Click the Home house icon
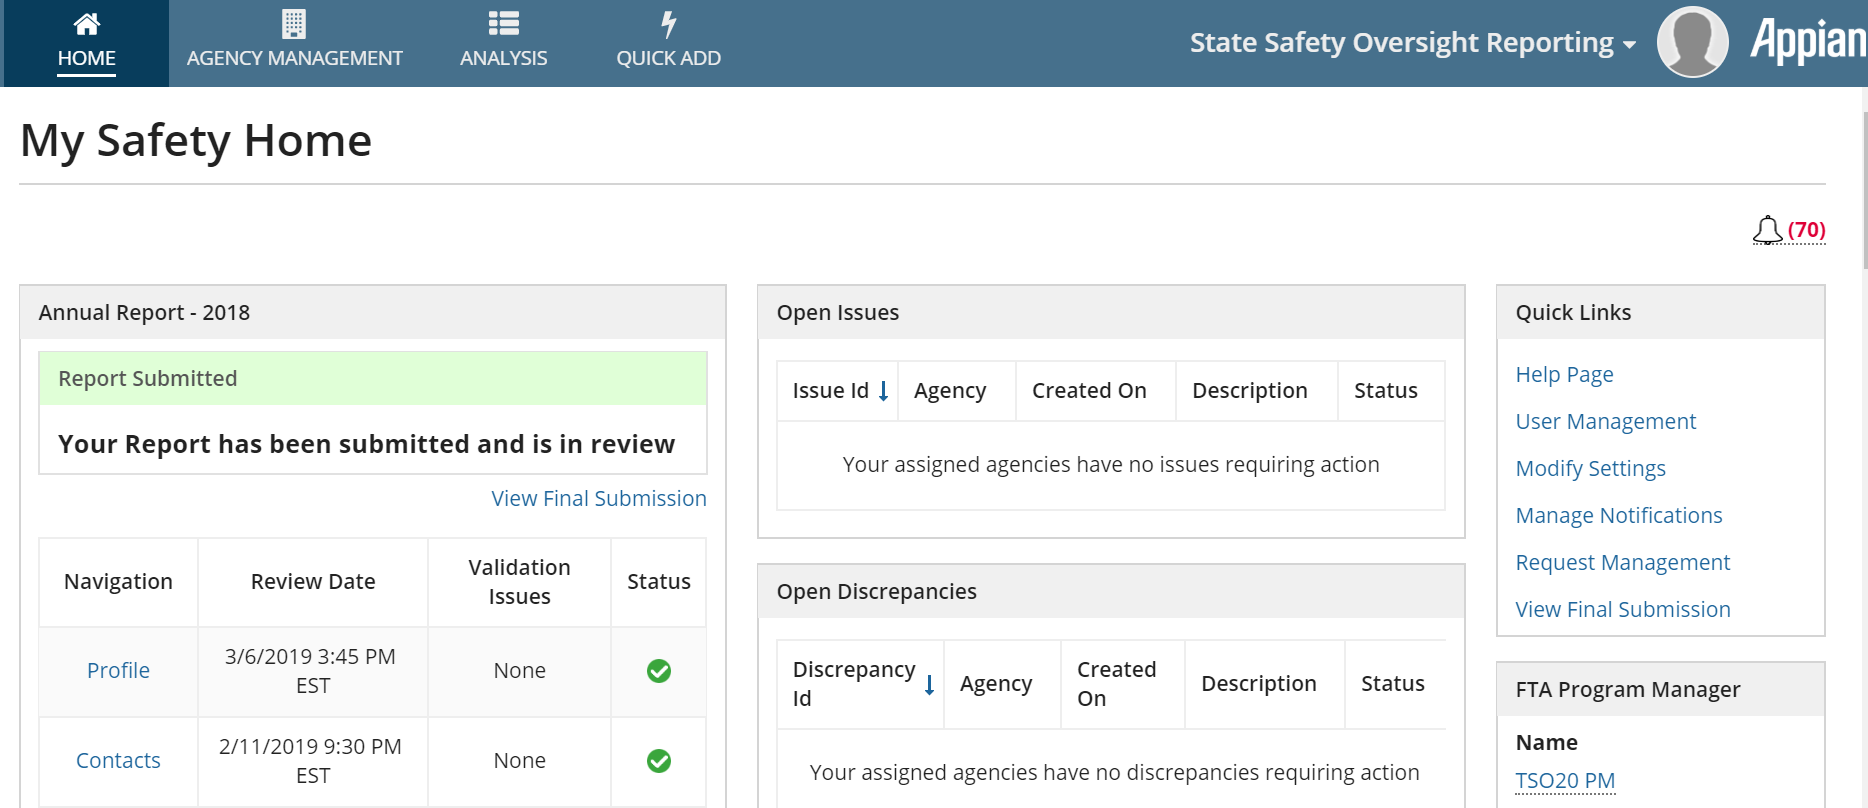Screen dimensions: 1868x808 [87, 23]
